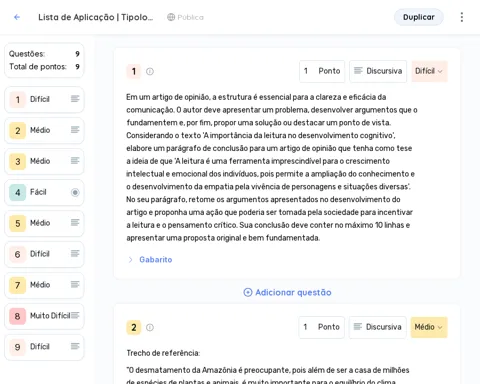
Task: Click the discursive lines icon in Muito Difícil item 8
Action: tap(75, 315)
